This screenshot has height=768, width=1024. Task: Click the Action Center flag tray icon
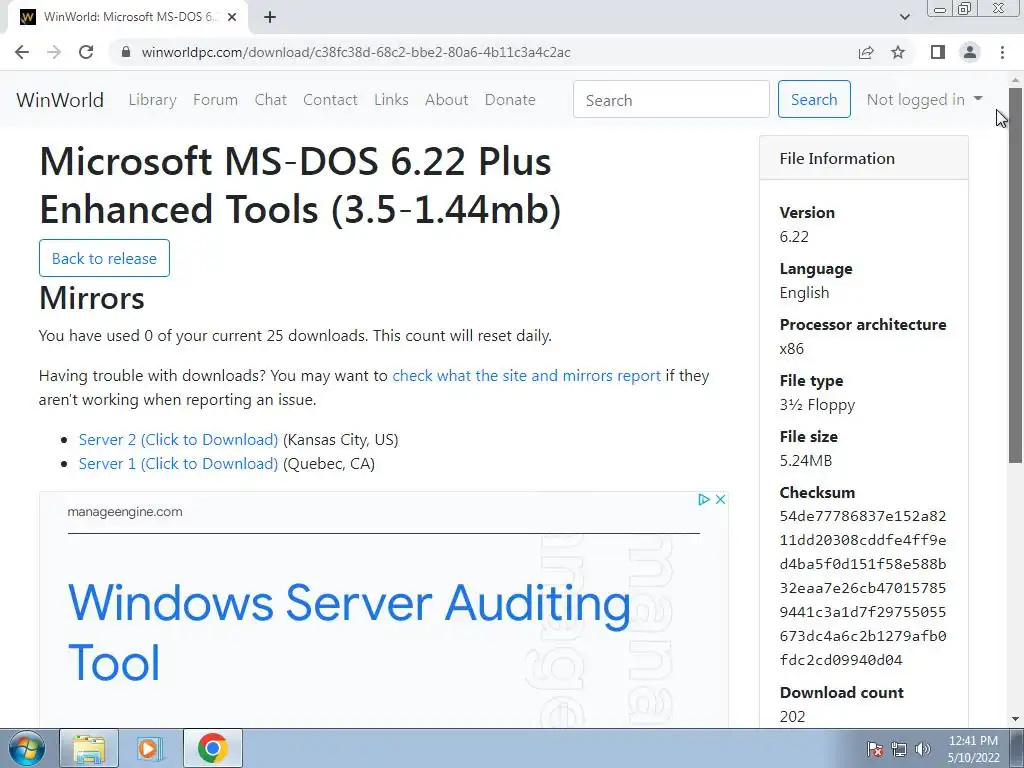point(875,749)
